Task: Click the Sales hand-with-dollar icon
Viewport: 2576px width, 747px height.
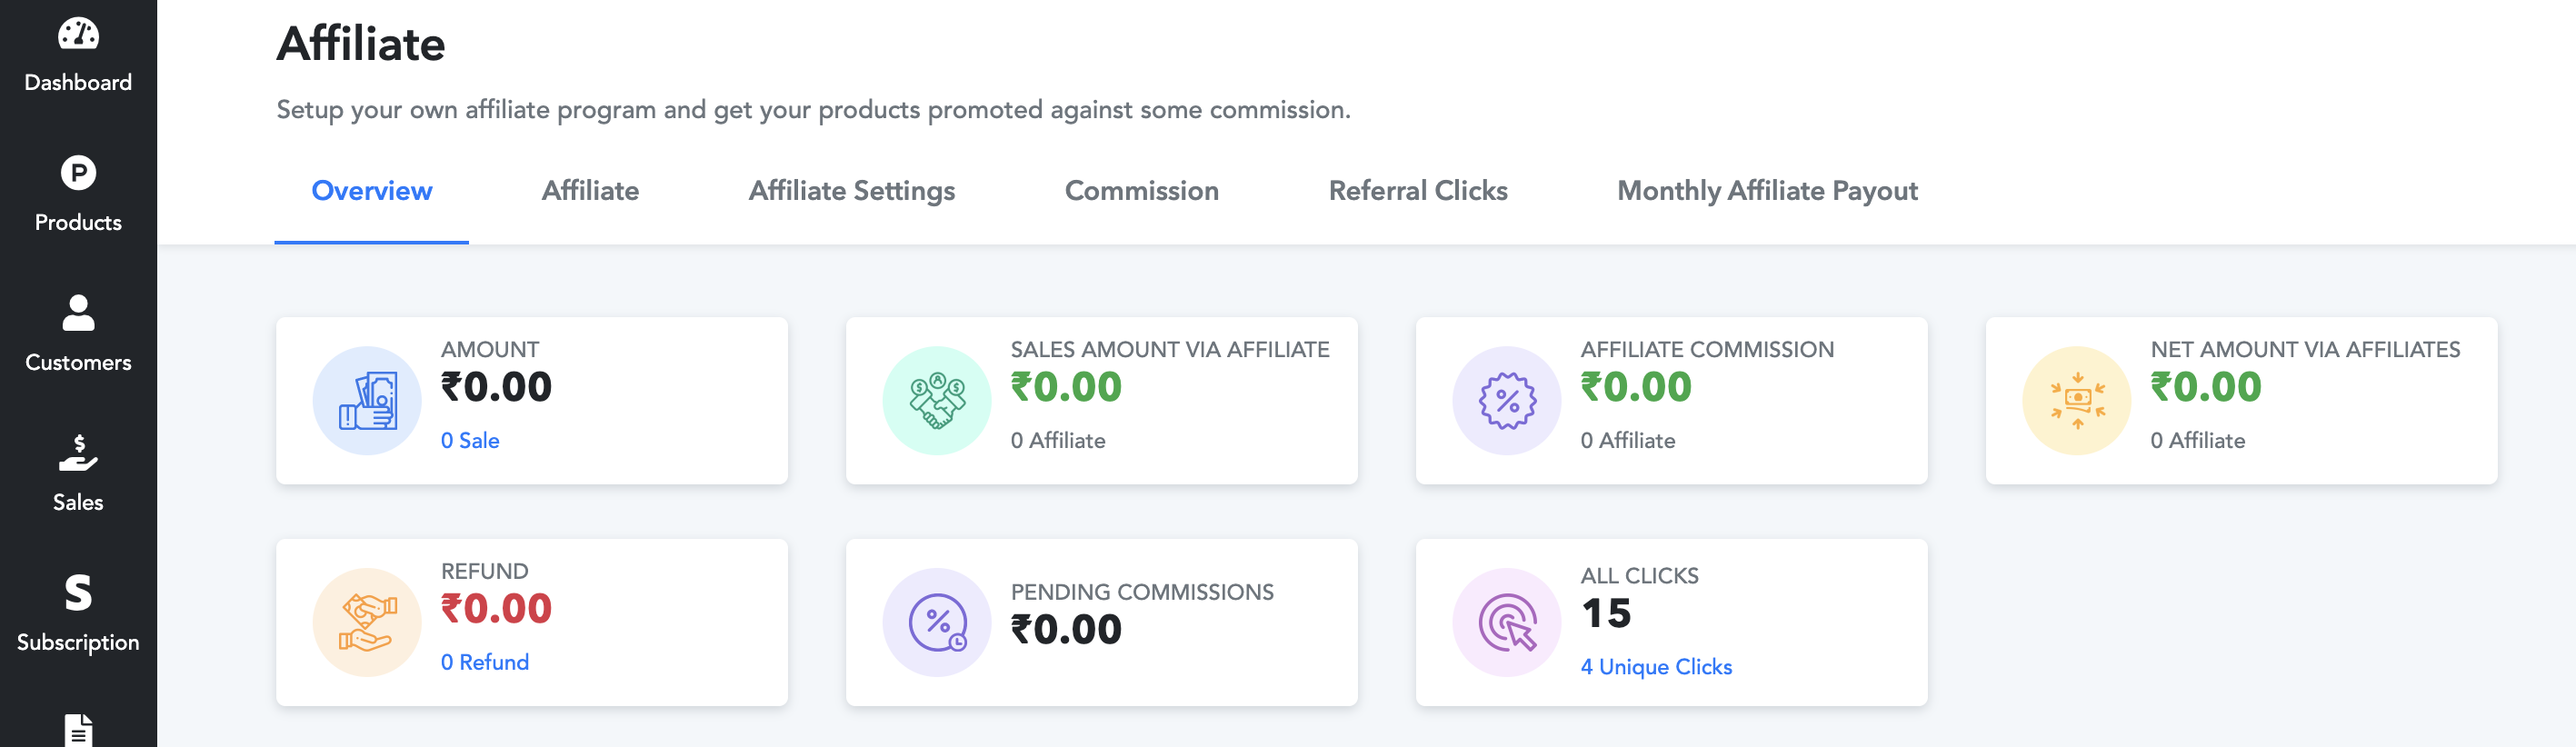Action: [x=78, y=453]
